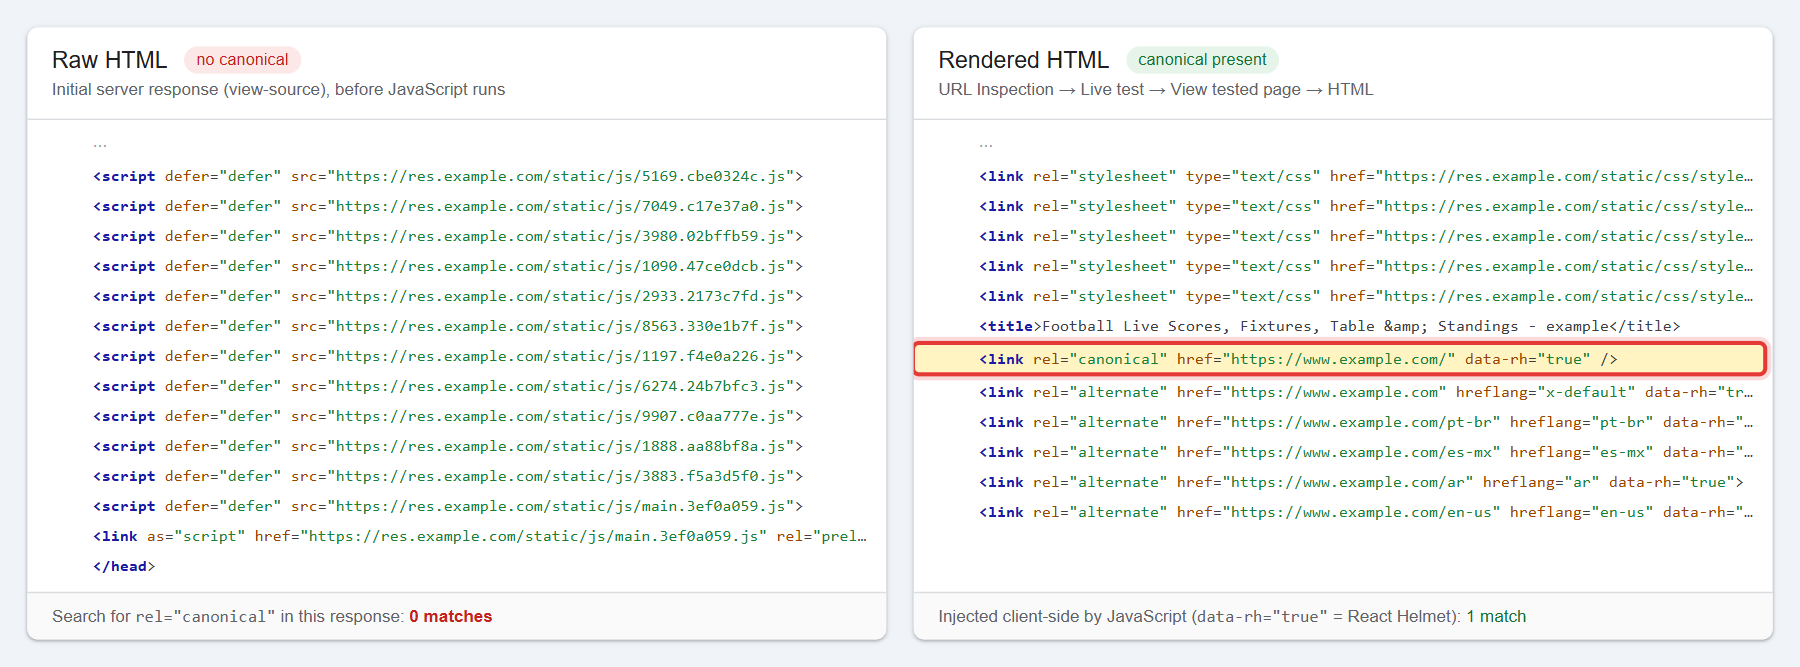
Task: Click the script line with 1090.47ce0dcb.js
Action: pyautogui.click(x=448, y=266)
